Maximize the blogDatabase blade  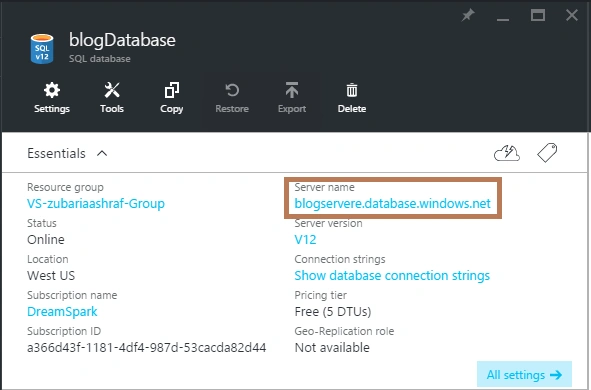tap(537, 15)
